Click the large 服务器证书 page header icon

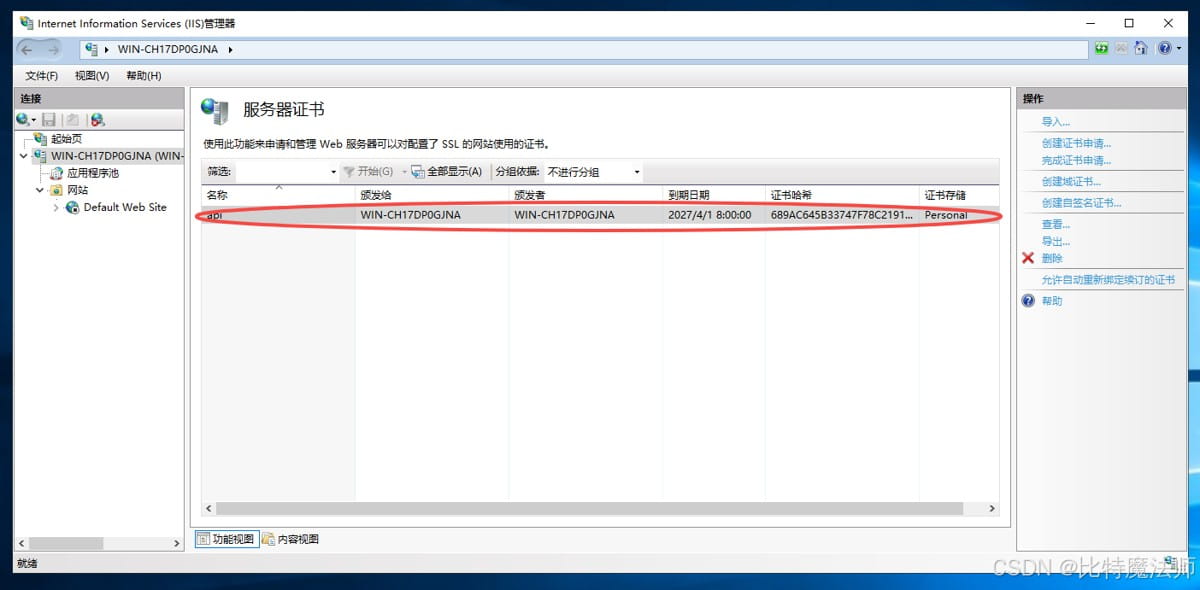215,110
